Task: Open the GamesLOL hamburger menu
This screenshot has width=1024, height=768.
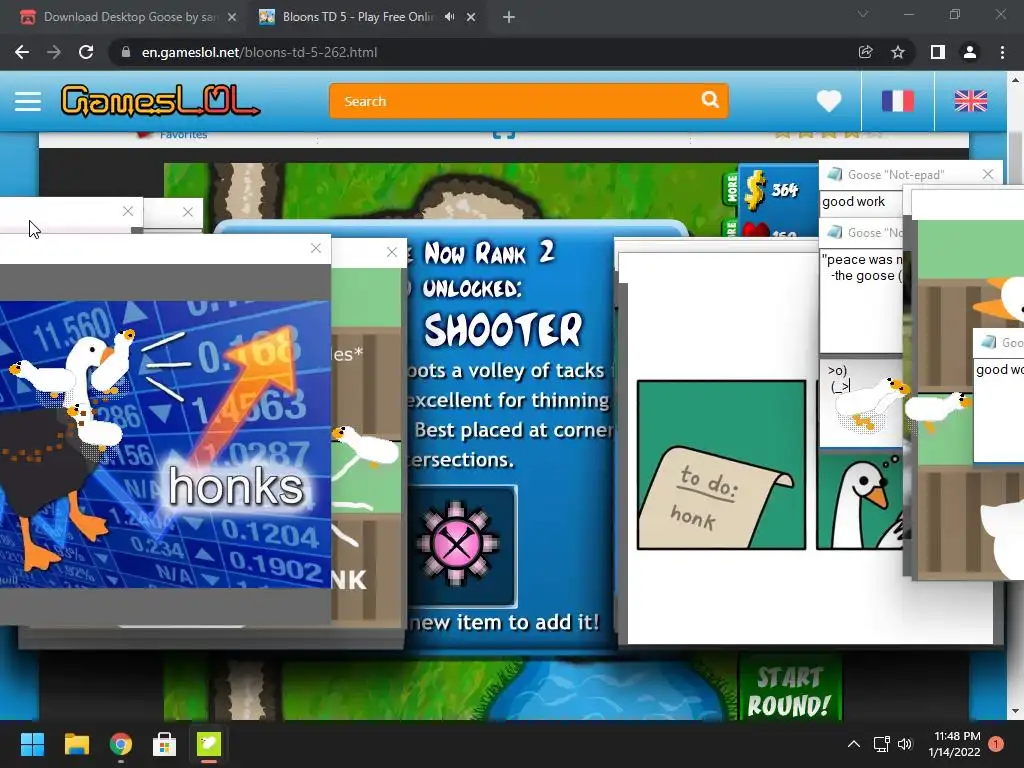Action: (x=27, y=101)
